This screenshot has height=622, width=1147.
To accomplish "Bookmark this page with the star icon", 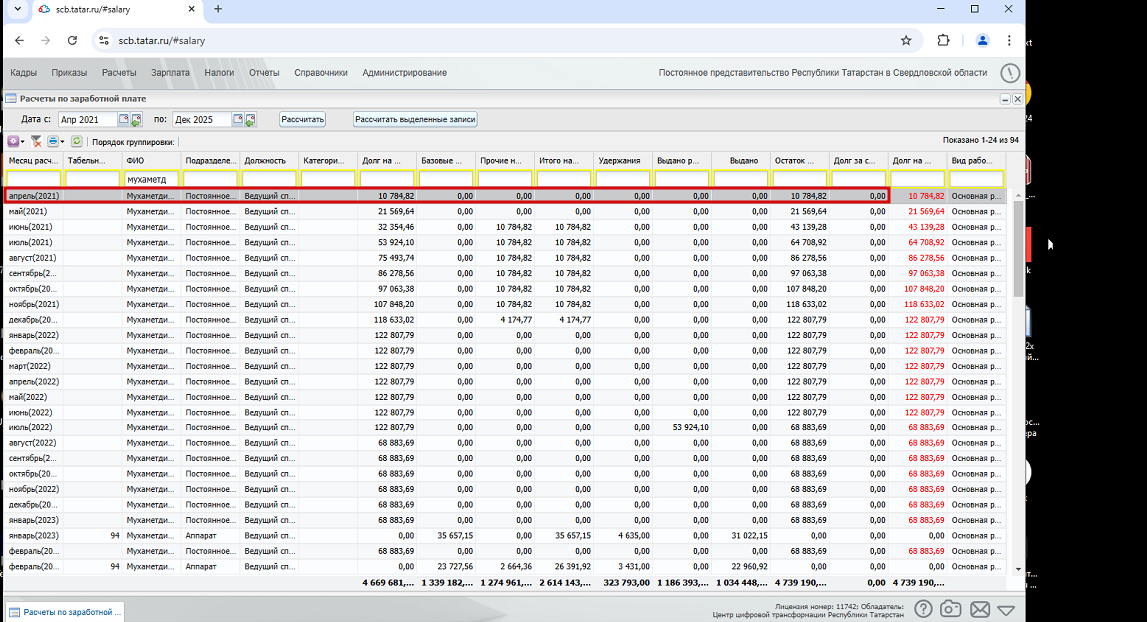I will pyautogui.click(x=906, y=41).
